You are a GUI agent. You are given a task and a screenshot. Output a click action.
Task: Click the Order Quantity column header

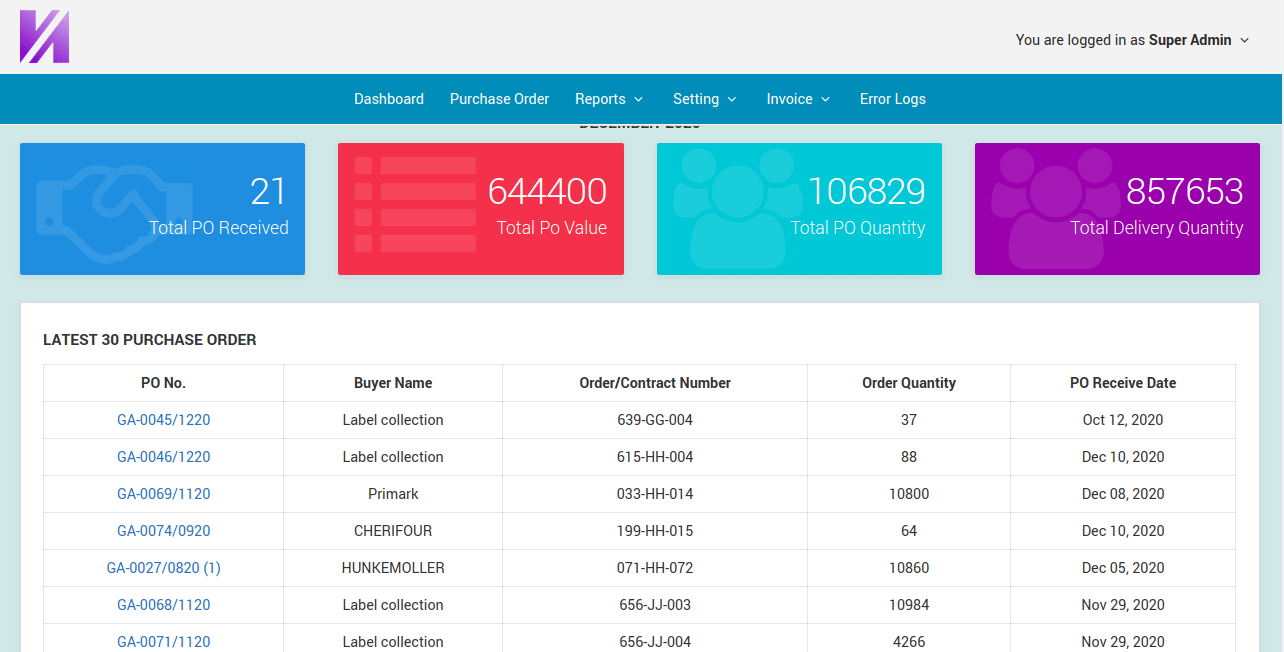tap(908, 383)
